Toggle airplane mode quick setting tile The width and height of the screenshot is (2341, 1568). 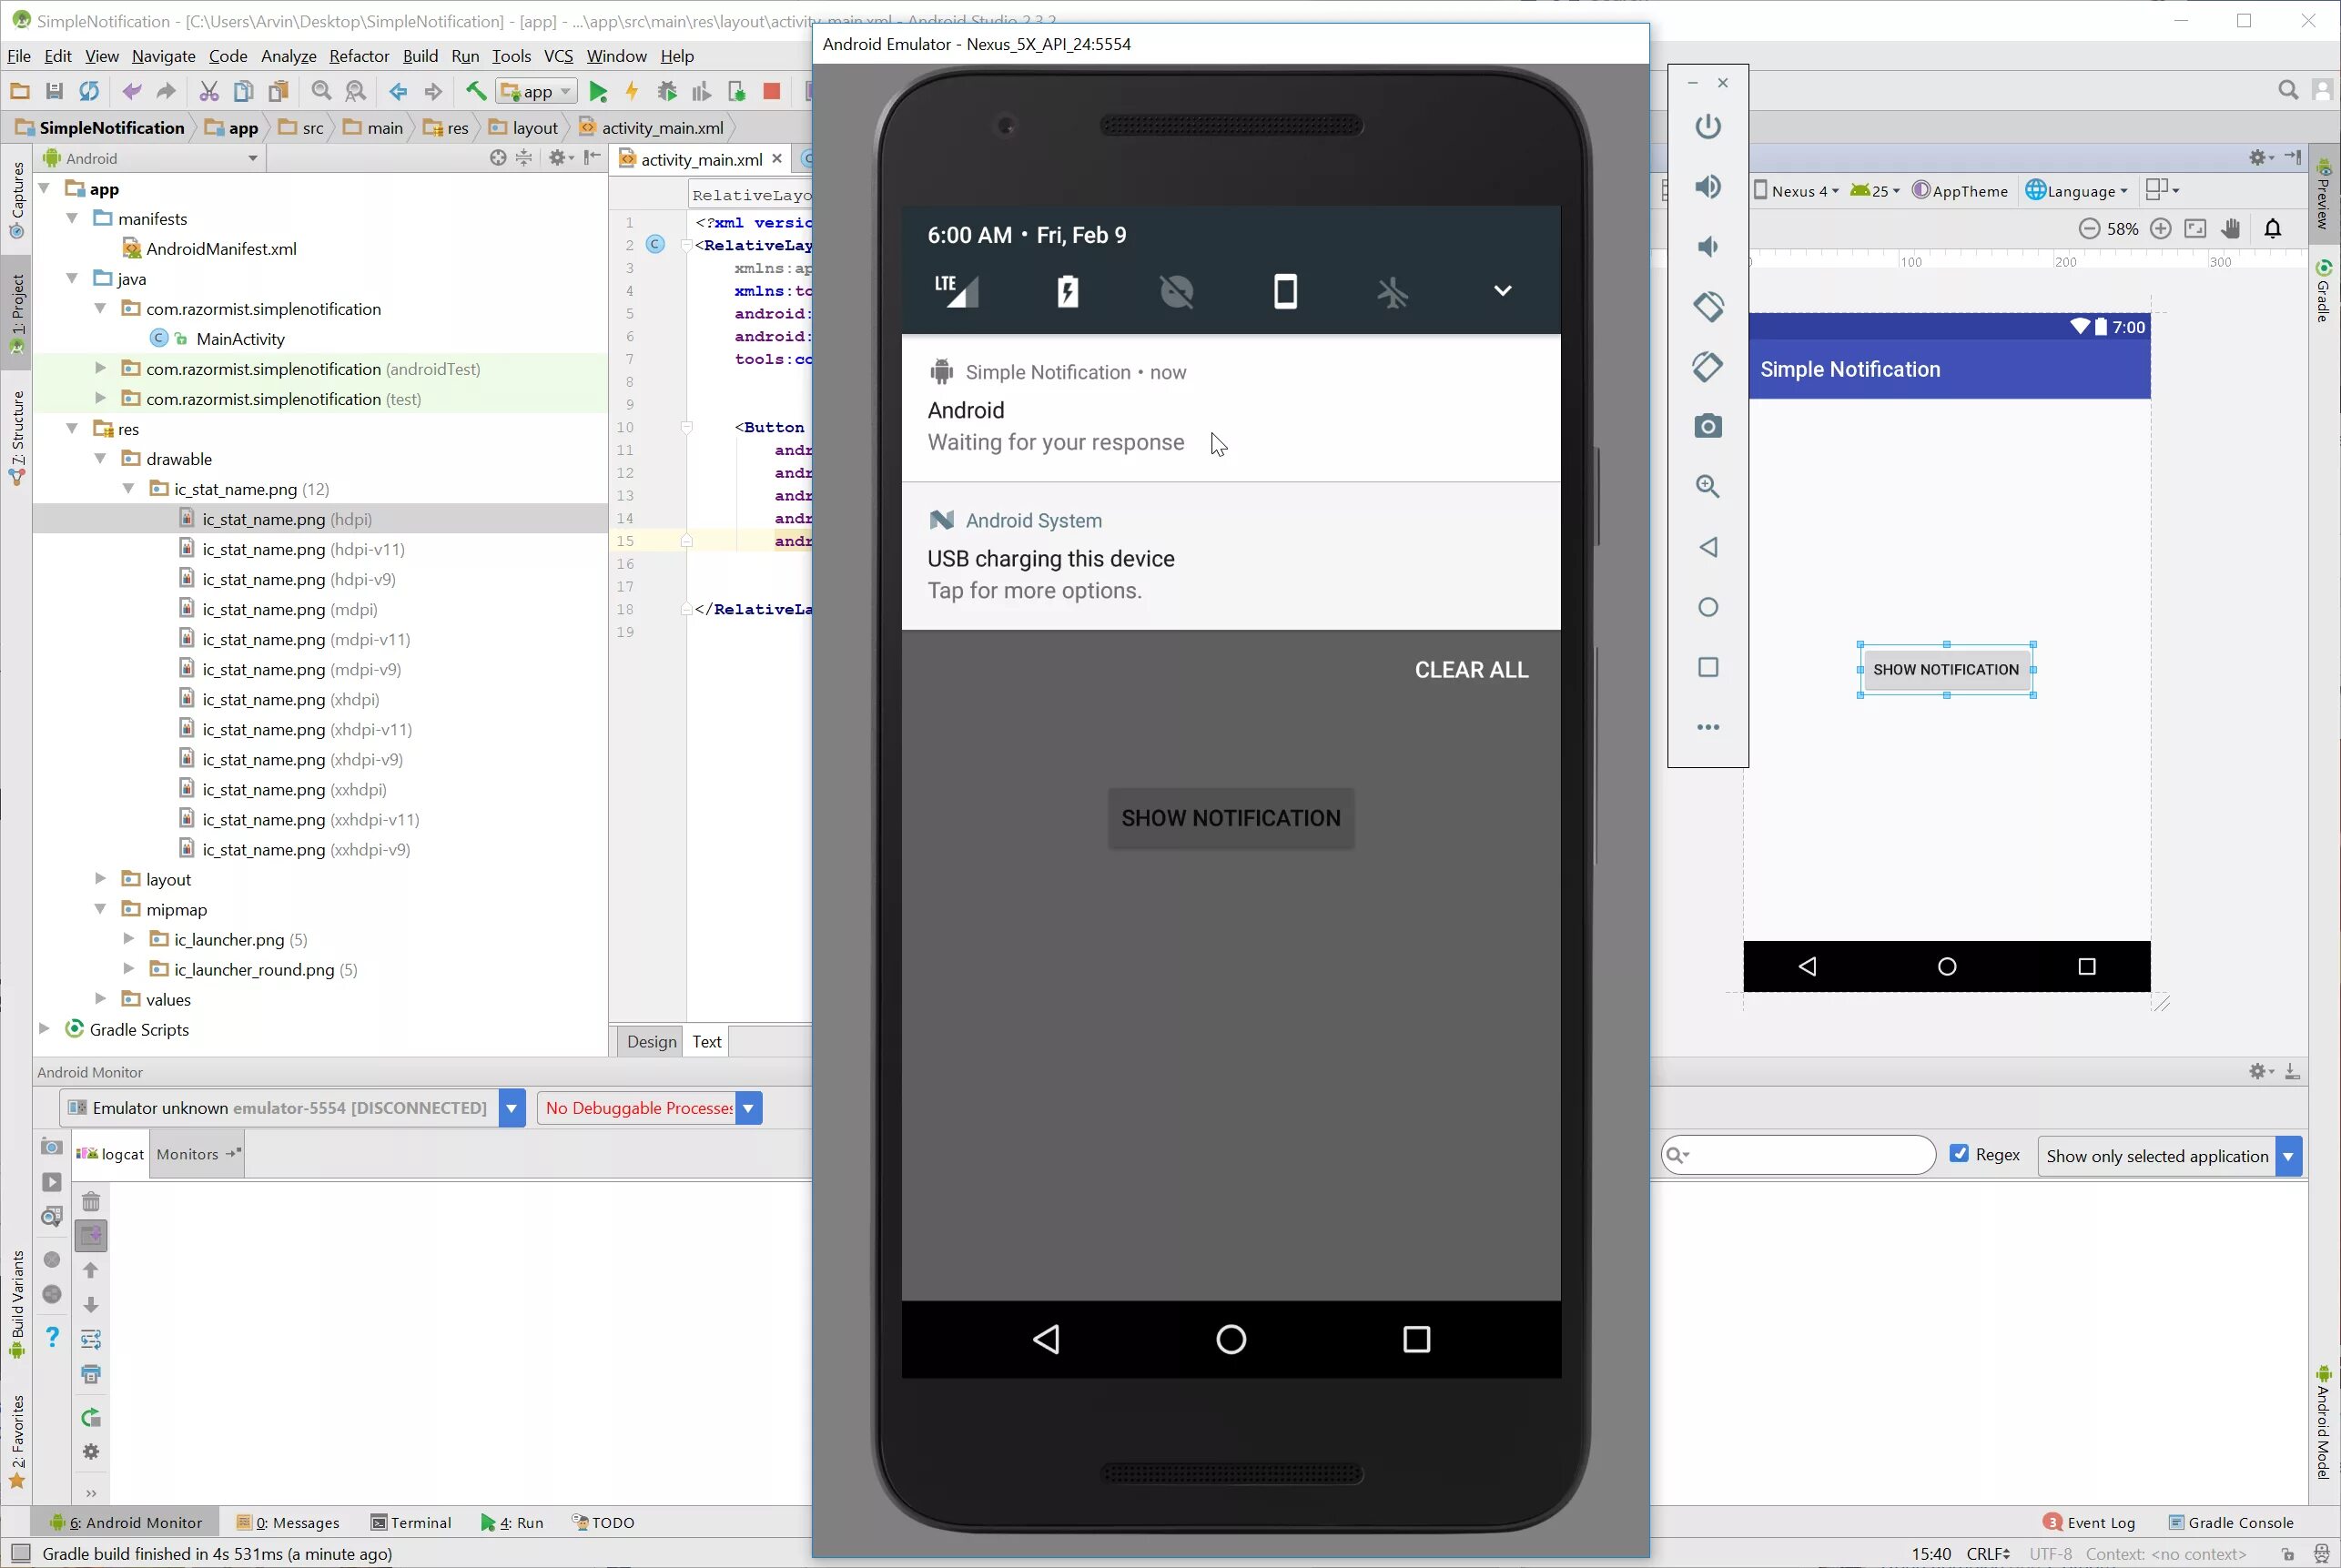(1392, 292)
